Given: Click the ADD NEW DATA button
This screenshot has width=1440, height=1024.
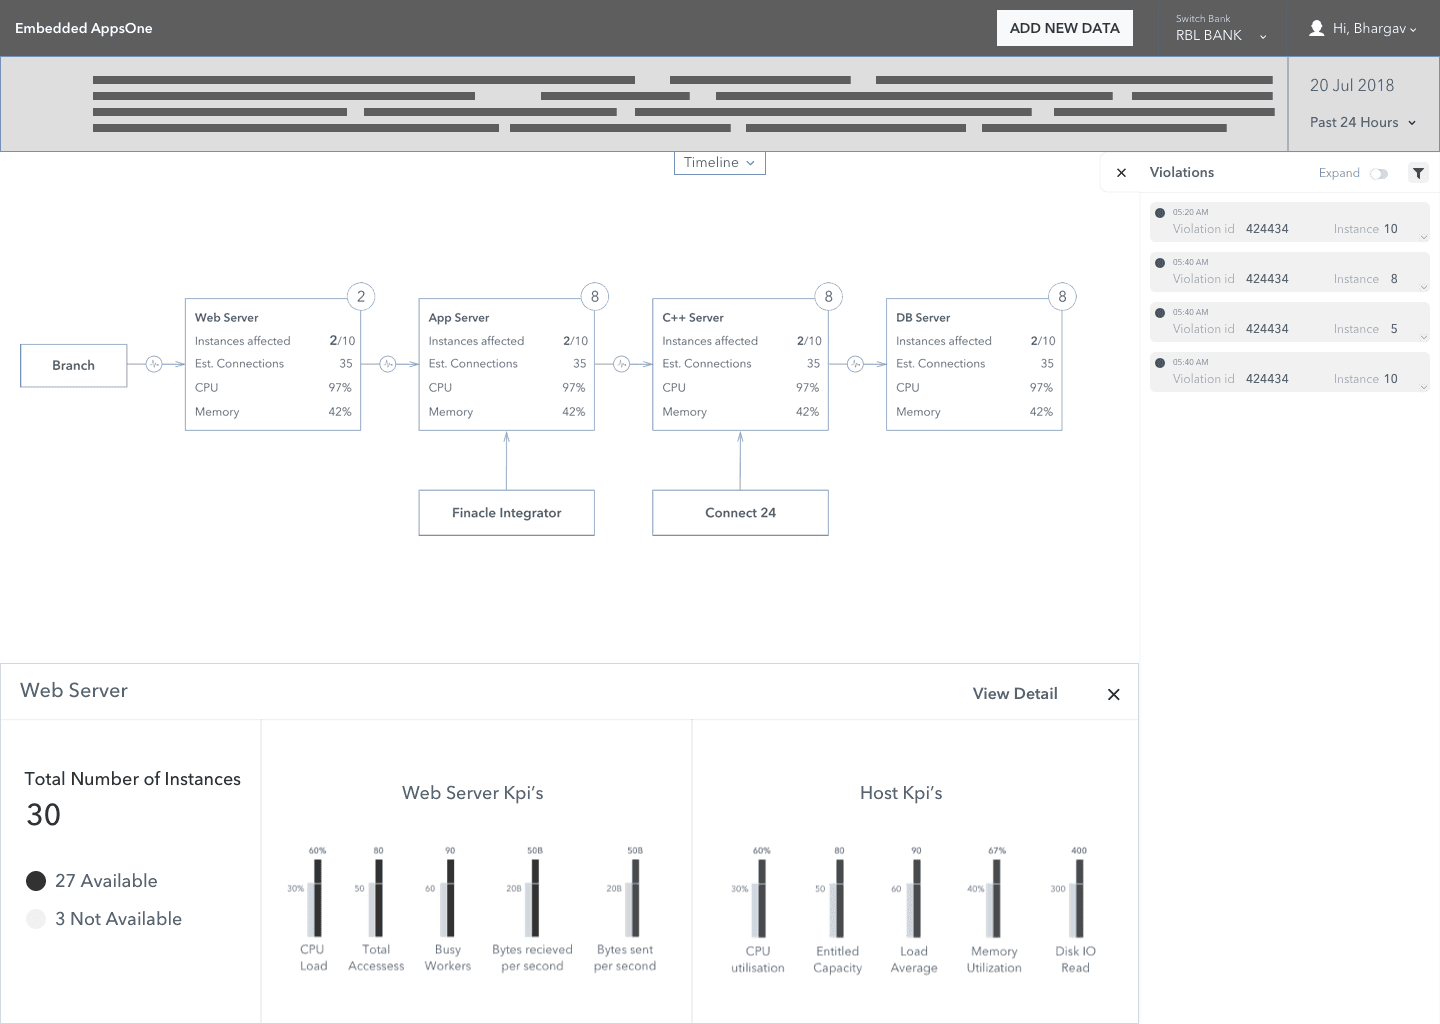Looking at the screenshot, I should (1065, 28).
